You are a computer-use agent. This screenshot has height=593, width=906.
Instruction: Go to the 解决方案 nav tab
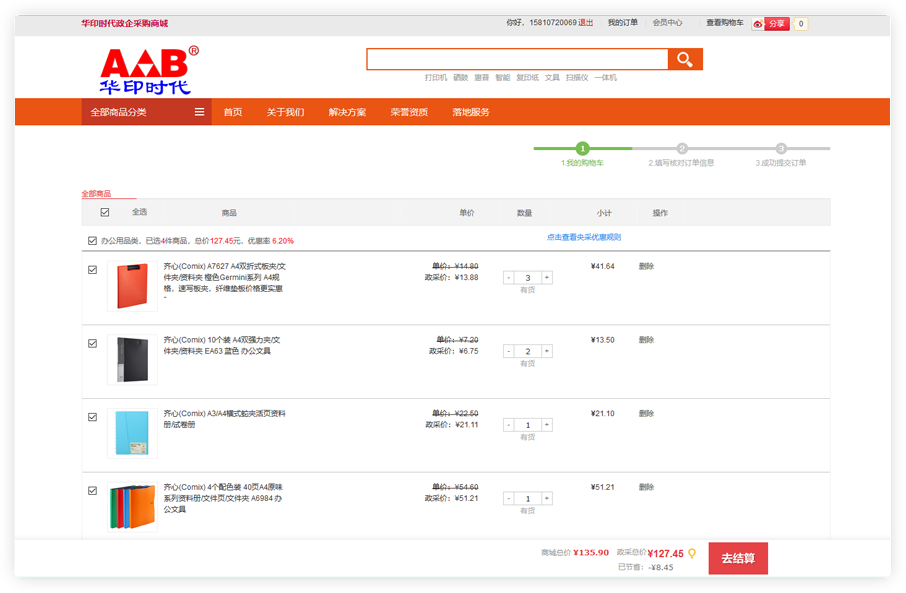347,112
